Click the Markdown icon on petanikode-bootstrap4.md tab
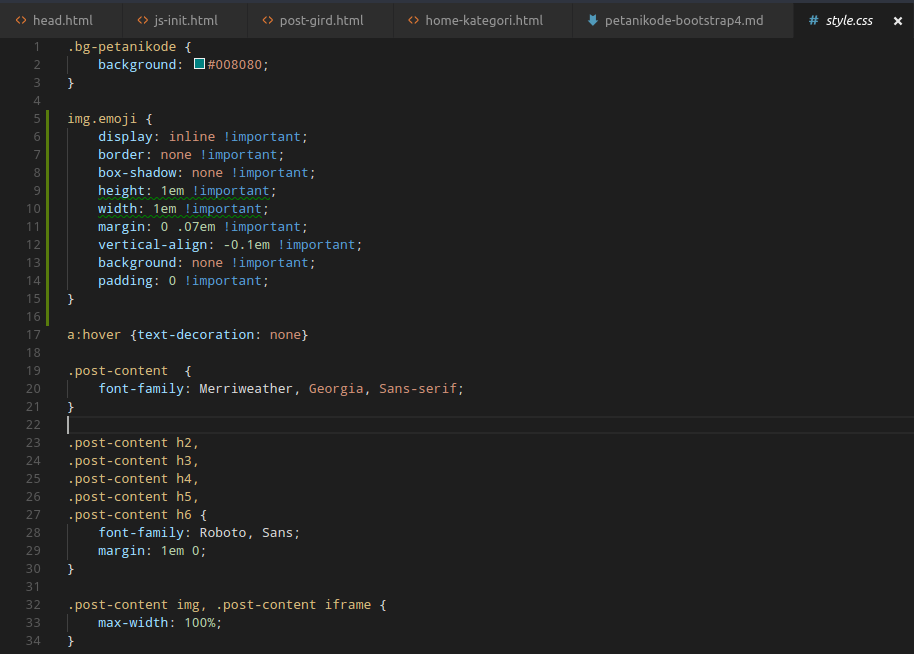 coord(592,19)
